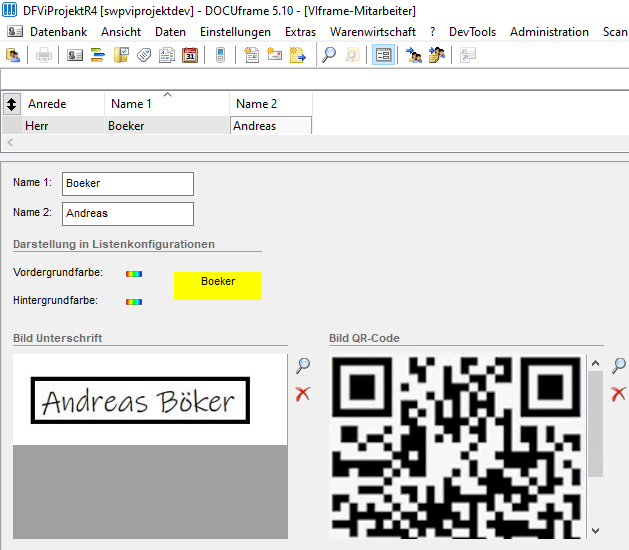Select the Boeker cell in list row

point(167,126)
